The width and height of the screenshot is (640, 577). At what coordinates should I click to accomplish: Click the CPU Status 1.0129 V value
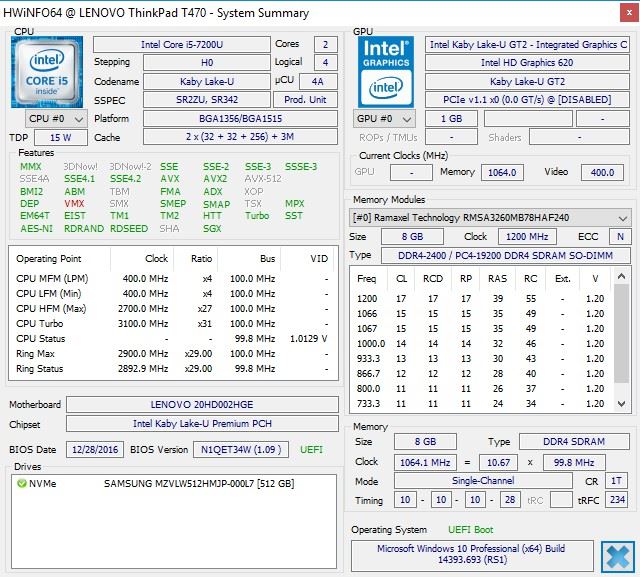pyautogui.click(x=309, y=339)
